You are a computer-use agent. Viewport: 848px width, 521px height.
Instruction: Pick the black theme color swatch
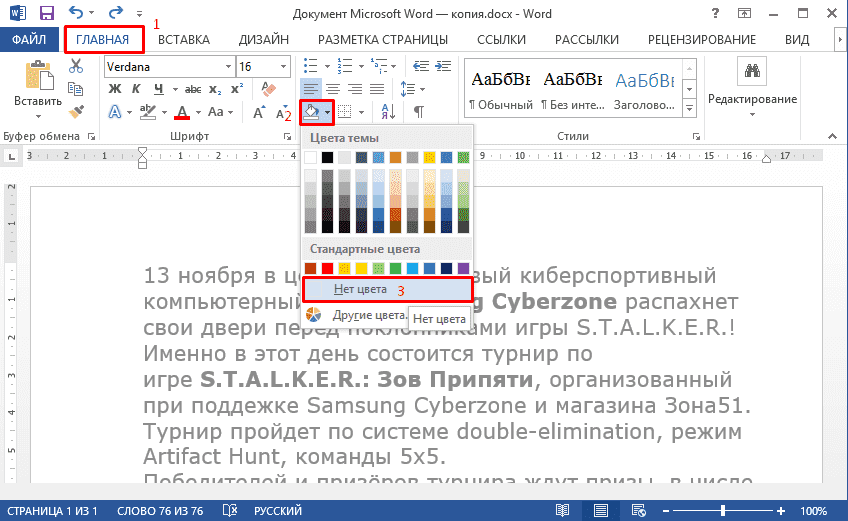click(327, 157)
